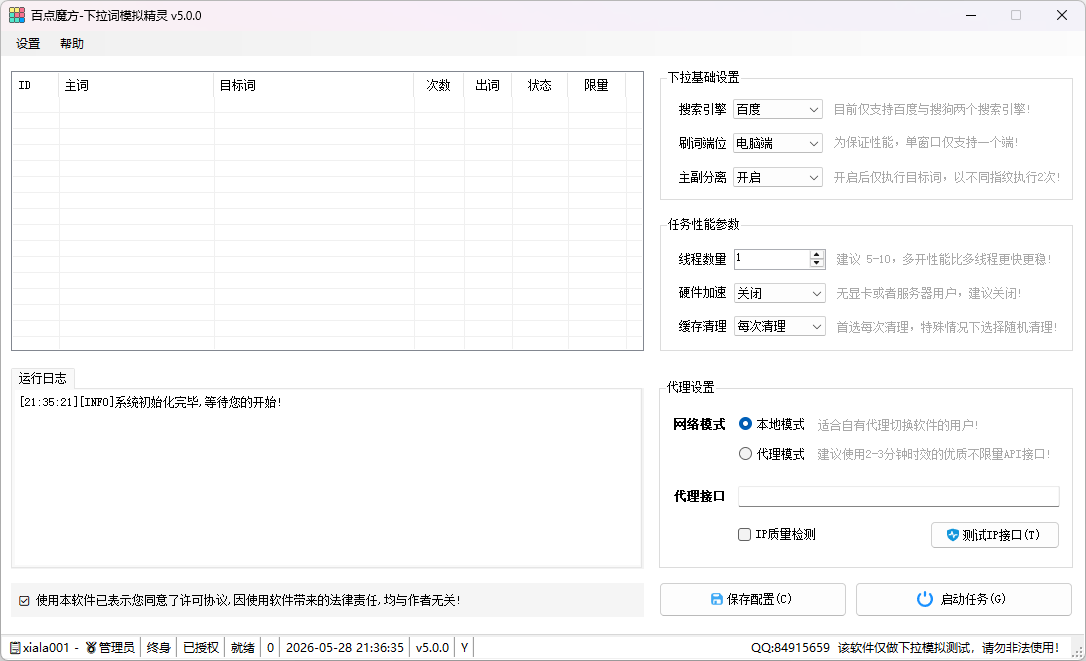
Task: Click the 限量 column header
Action: coord(596,85)
